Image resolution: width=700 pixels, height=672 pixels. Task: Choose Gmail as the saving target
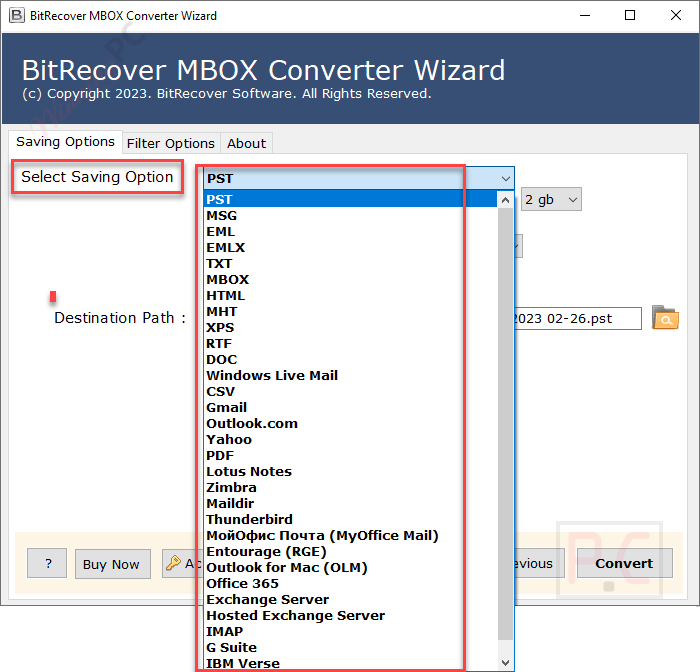pos(350,407)
